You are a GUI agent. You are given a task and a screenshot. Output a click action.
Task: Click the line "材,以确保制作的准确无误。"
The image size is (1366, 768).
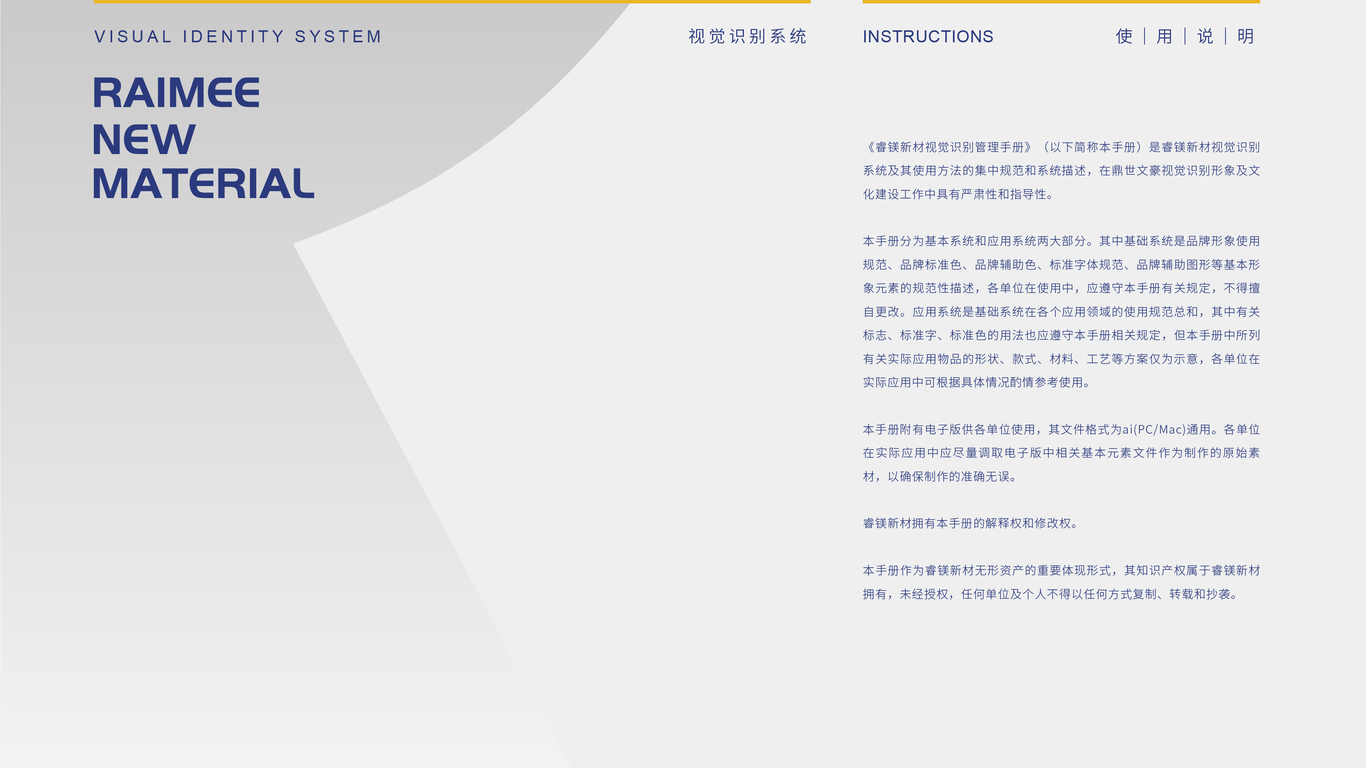[x=941, y=476]
